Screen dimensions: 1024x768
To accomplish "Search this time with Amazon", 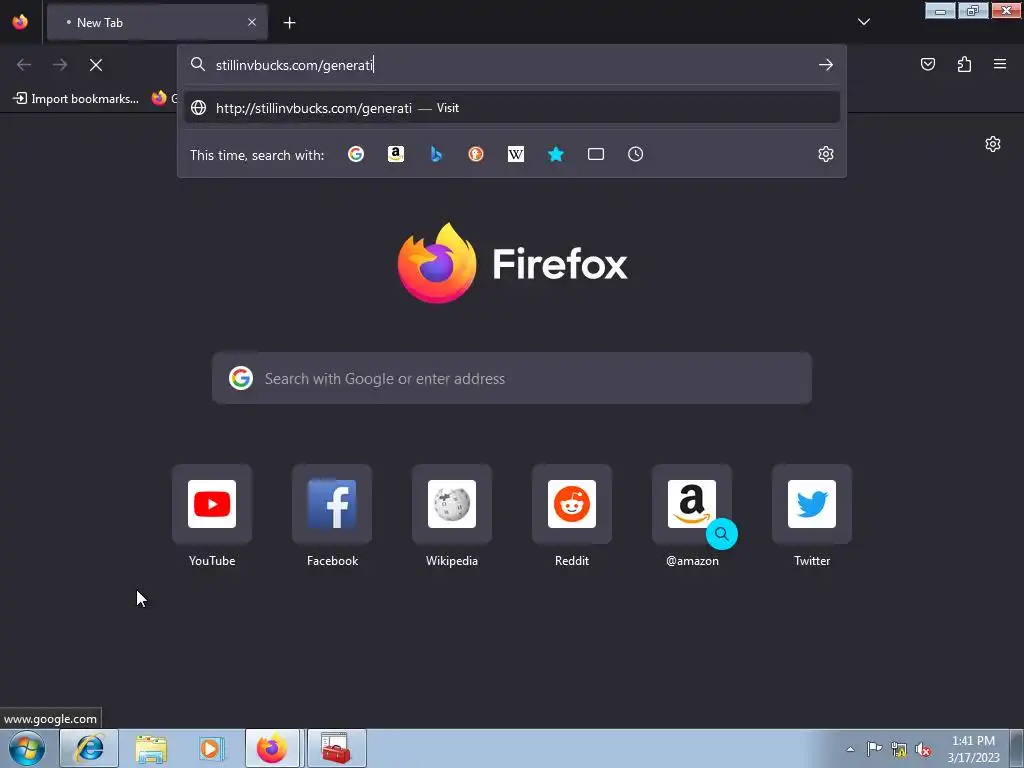I will click(396, 154).
